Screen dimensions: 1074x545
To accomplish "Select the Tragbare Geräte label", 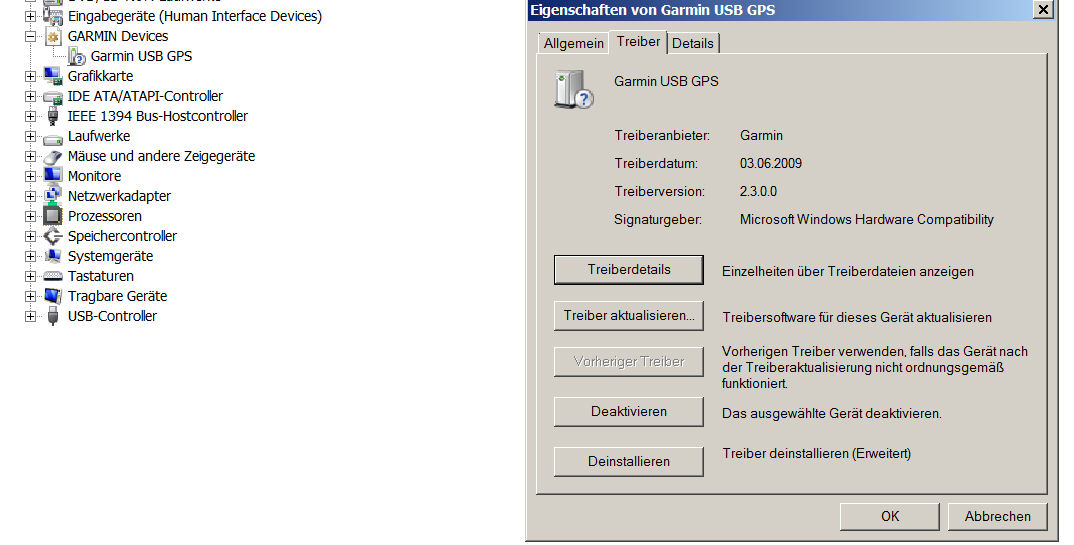I will [x=117, y=296].
